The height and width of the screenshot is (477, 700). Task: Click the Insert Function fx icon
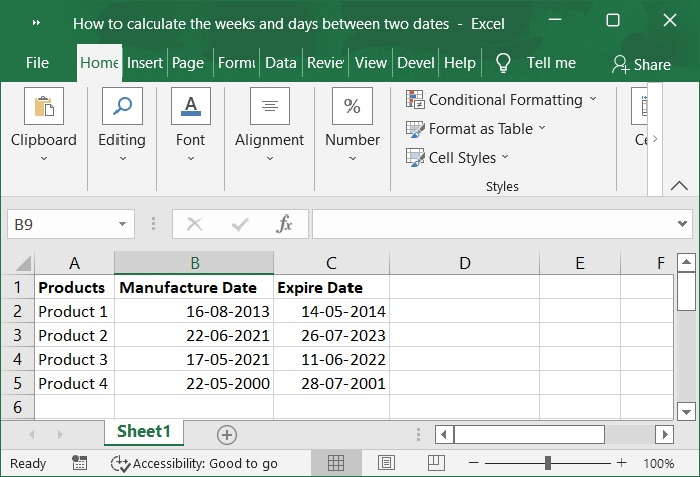click(x=284, y=225)
